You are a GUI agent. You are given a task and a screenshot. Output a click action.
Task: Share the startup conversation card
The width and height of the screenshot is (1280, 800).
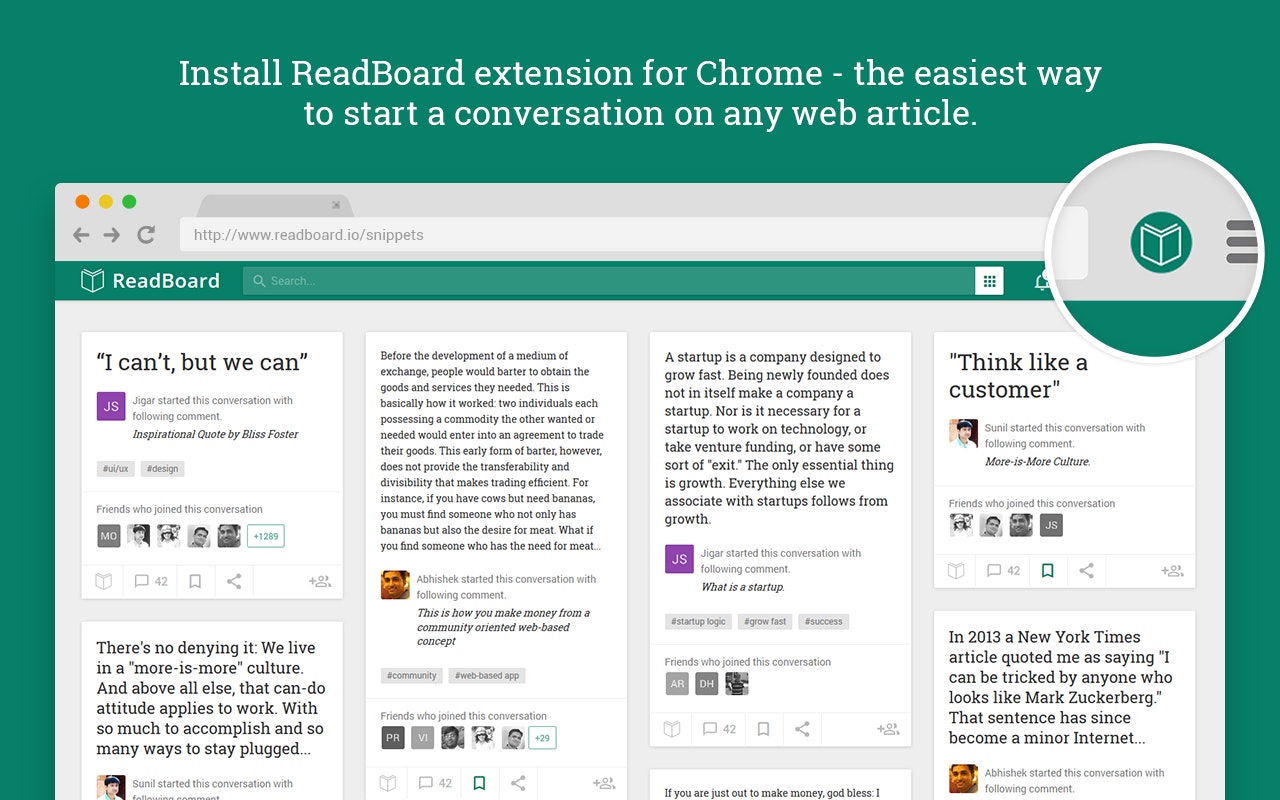802,729
